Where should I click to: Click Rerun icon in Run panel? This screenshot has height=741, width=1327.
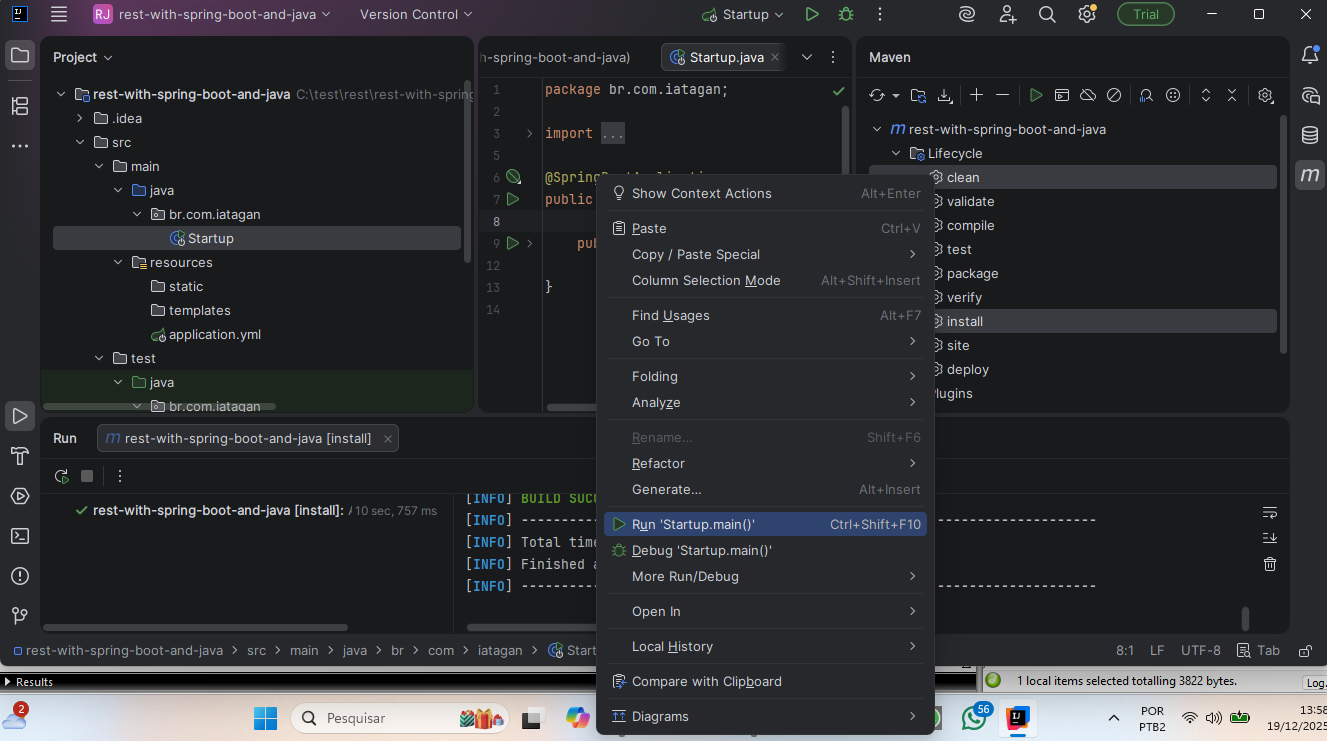[x=62, y=476]
